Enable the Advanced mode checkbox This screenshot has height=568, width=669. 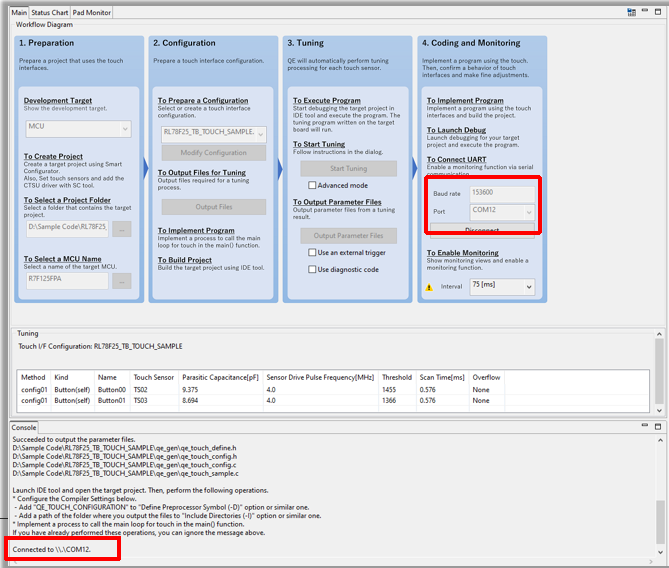(312, 185)
